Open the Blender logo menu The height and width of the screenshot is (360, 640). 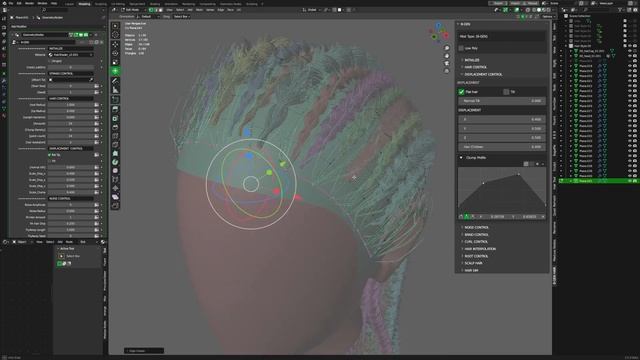point(4,3)
